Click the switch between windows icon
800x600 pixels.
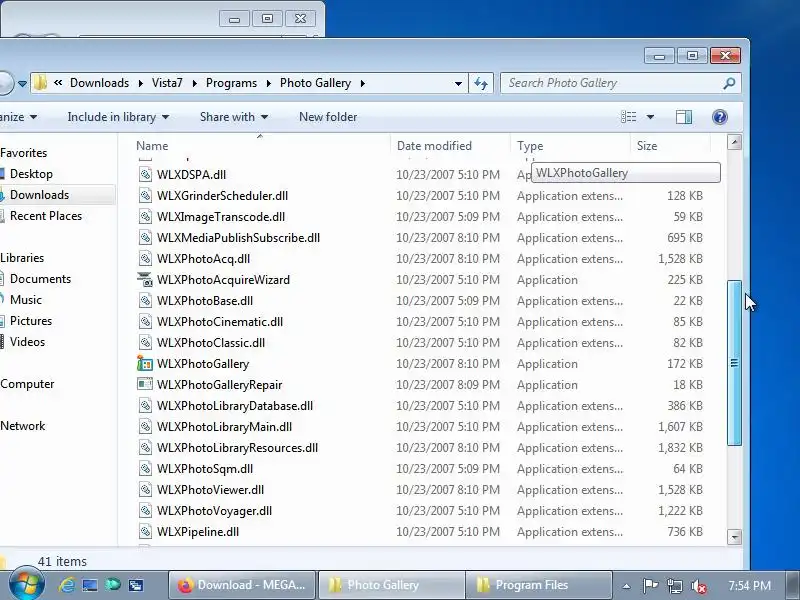(136, 585)
